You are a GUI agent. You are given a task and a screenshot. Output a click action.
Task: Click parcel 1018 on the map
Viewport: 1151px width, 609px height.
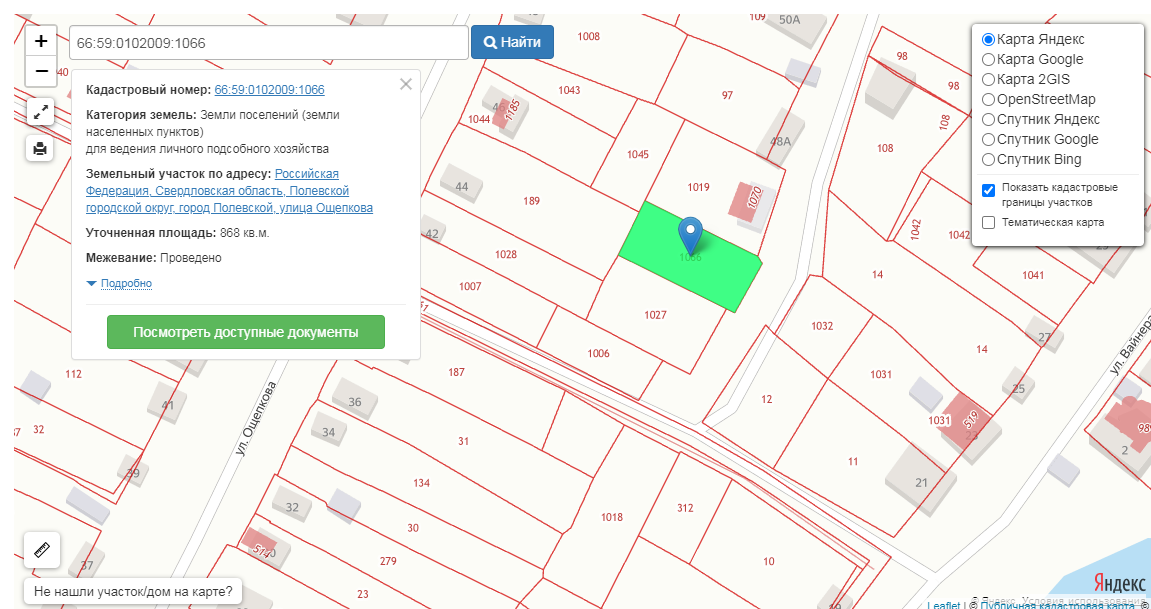(611, 517)
